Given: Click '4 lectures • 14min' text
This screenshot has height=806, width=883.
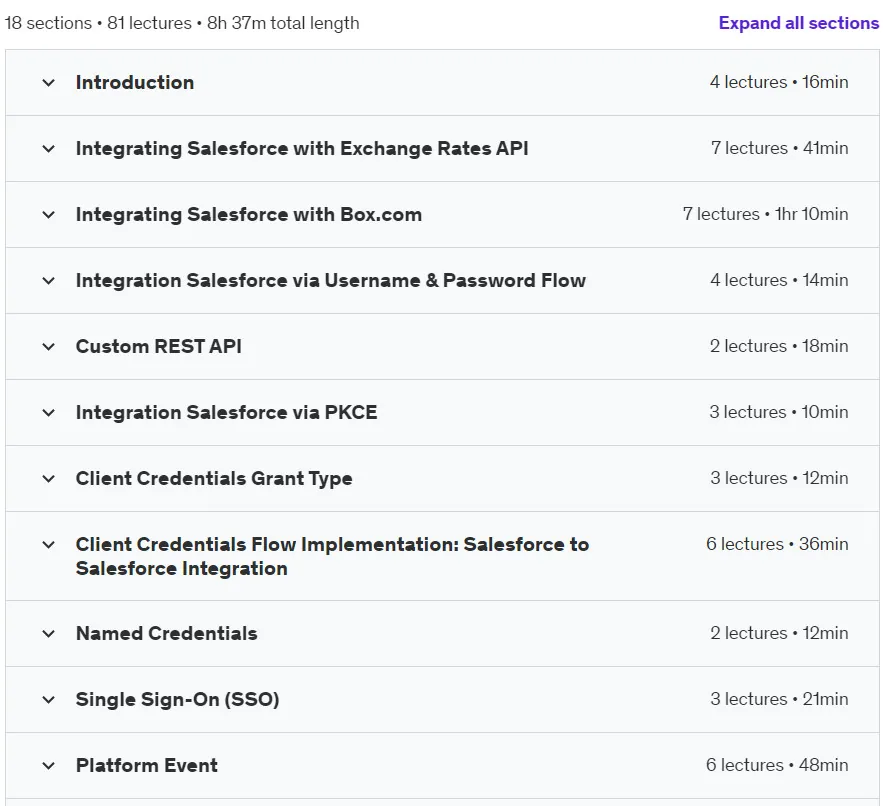Looking at the screenshot, I should 779,280.
